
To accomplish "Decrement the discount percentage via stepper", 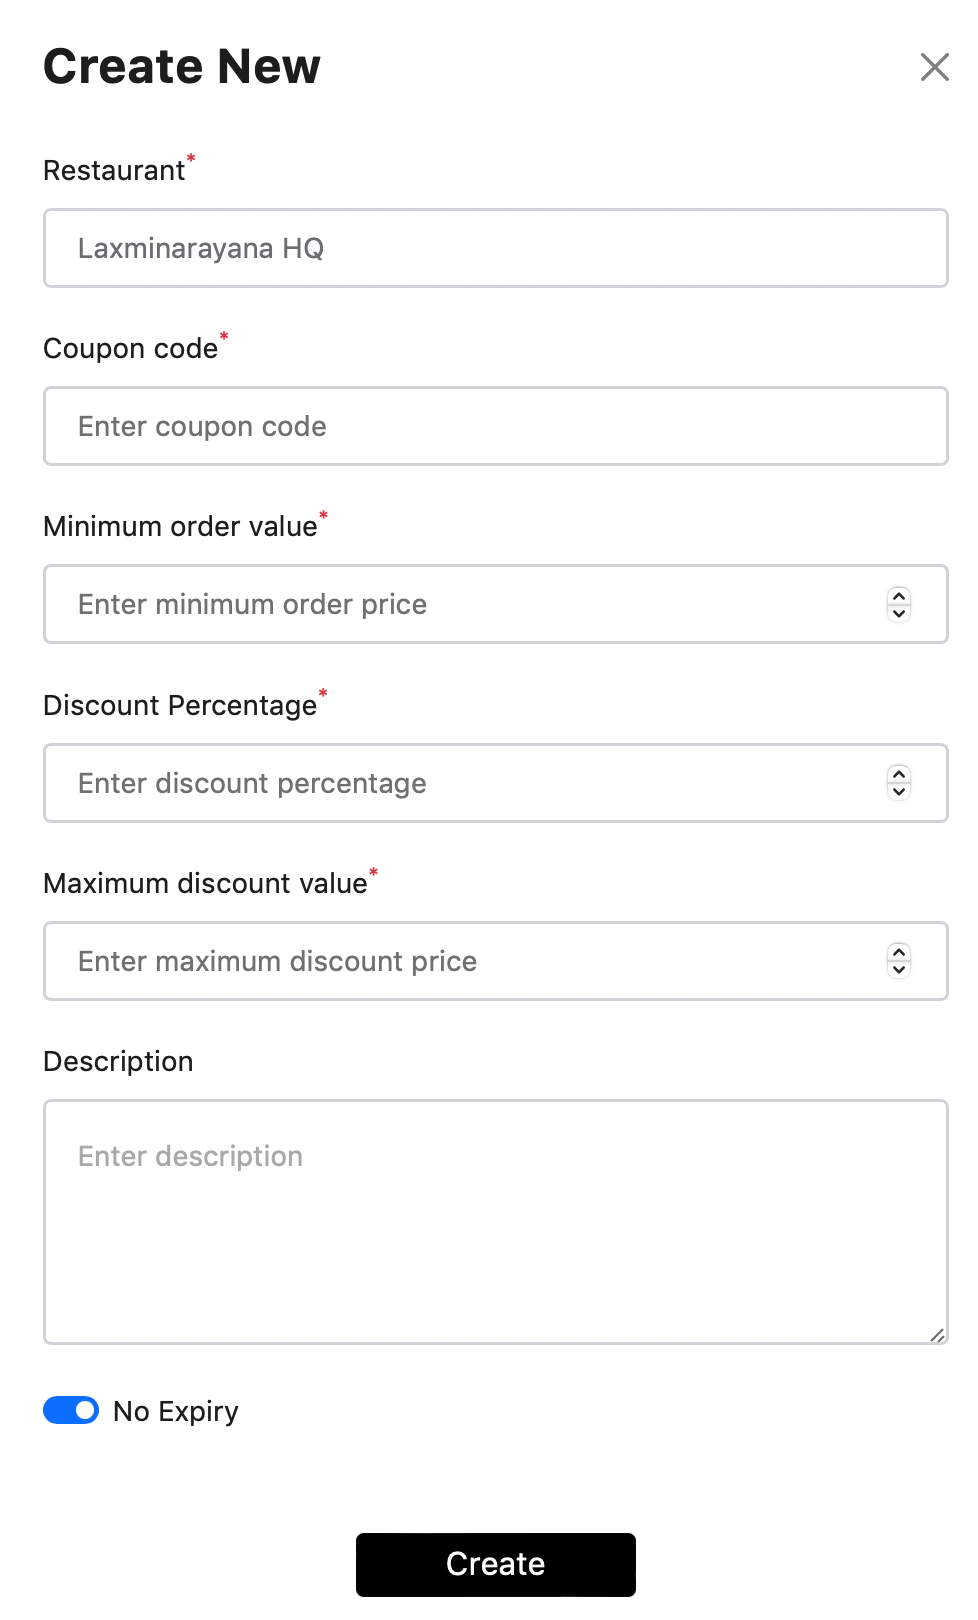I will click(x=898, y=791).
